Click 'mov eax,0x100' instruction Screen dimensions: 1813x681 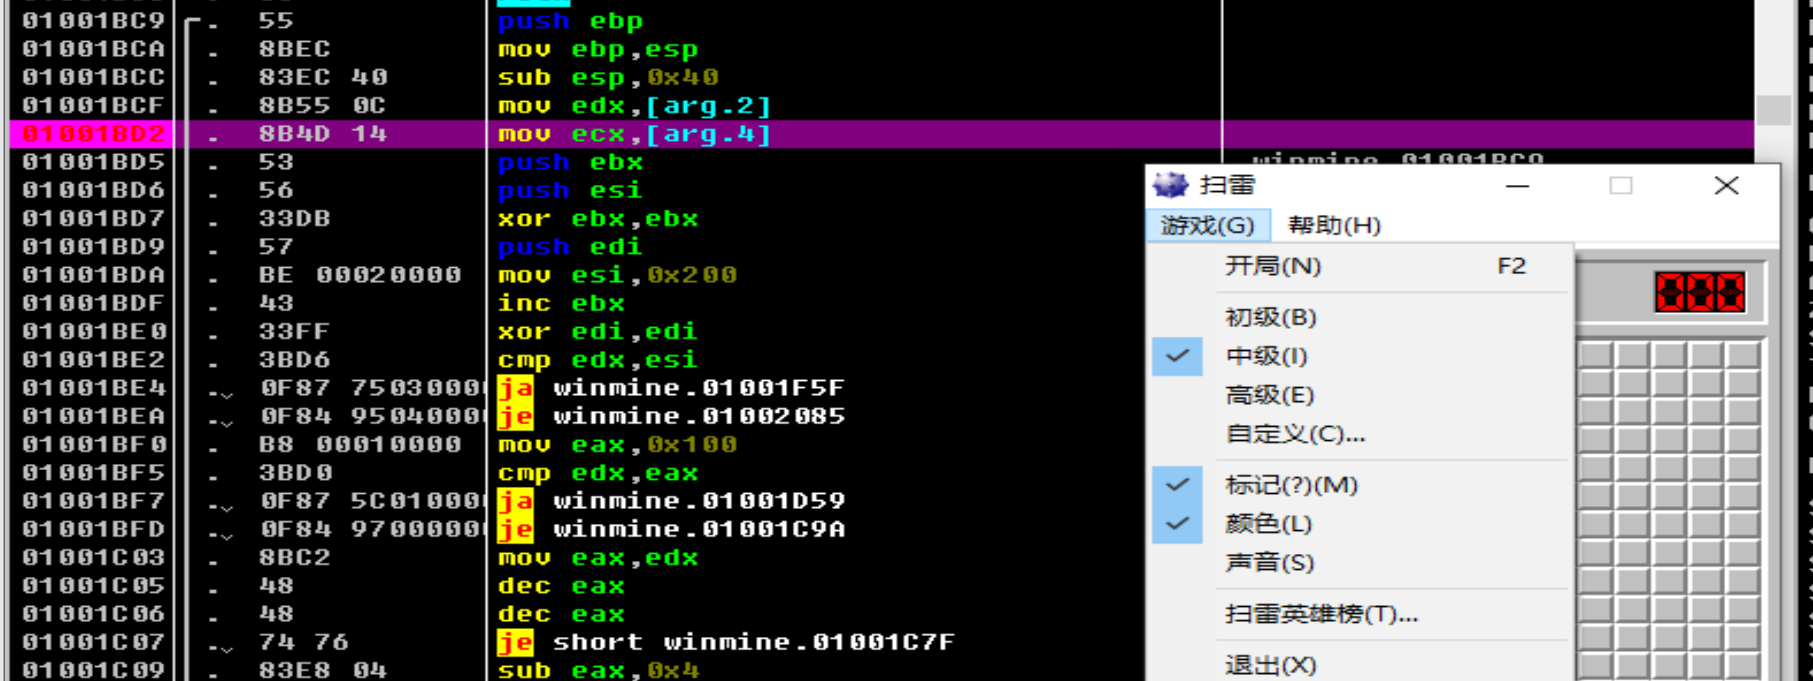coord(617,444)
